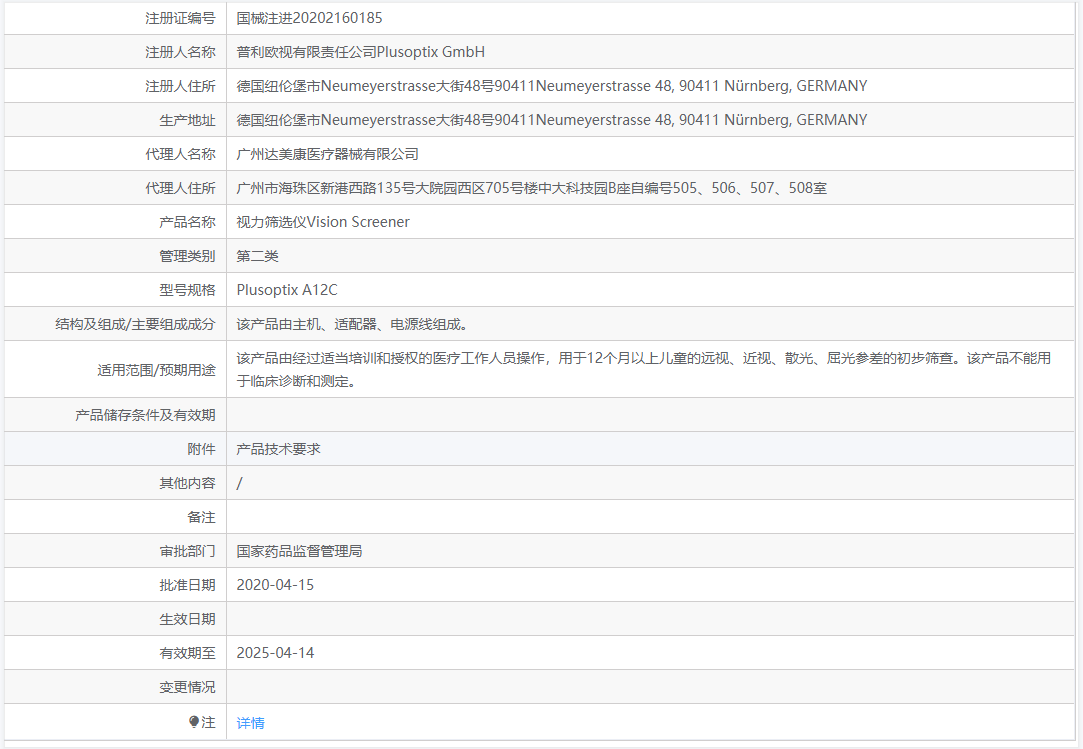1083x749 pixels.
Task: Click the 生效日期 label
Action: pos(187,619)
